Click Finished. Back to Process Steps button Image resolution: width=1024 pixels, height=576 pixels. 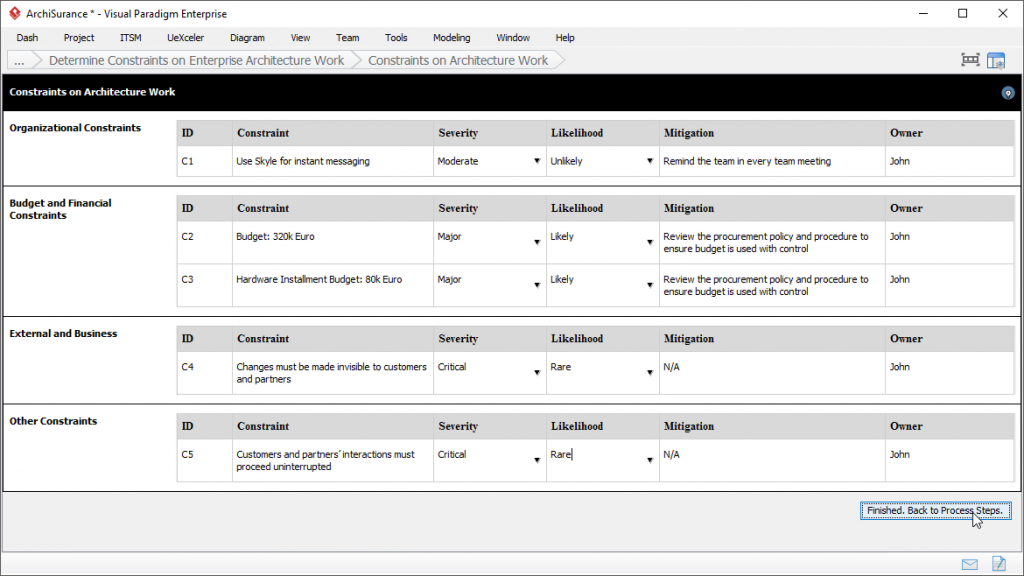935,511
